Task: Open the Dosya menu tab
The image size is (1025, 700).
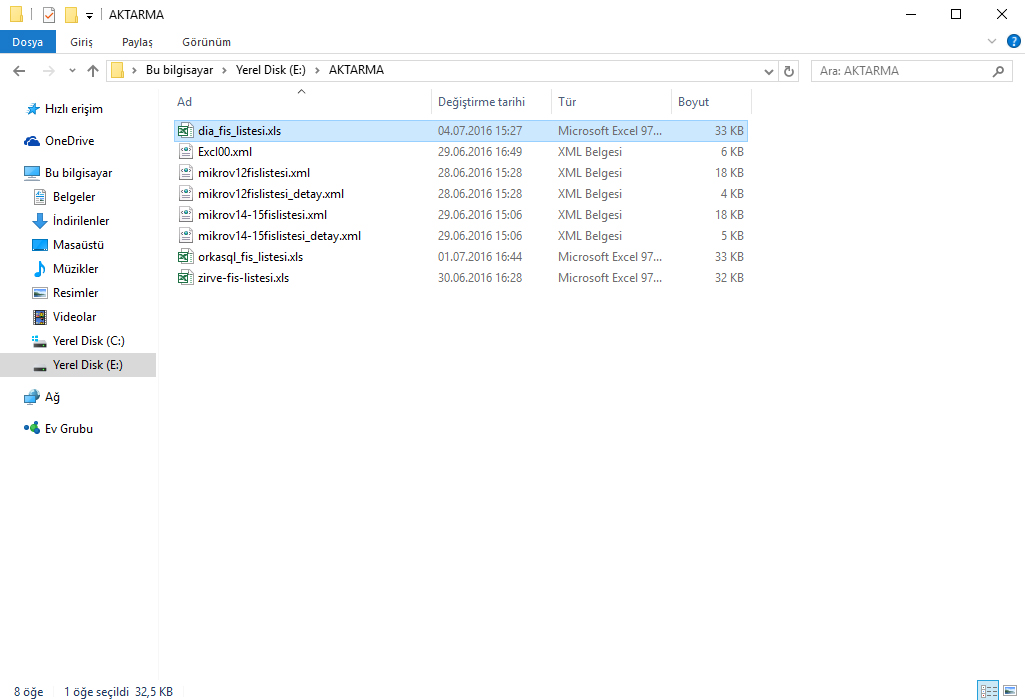Action: [x=28, y=42]
